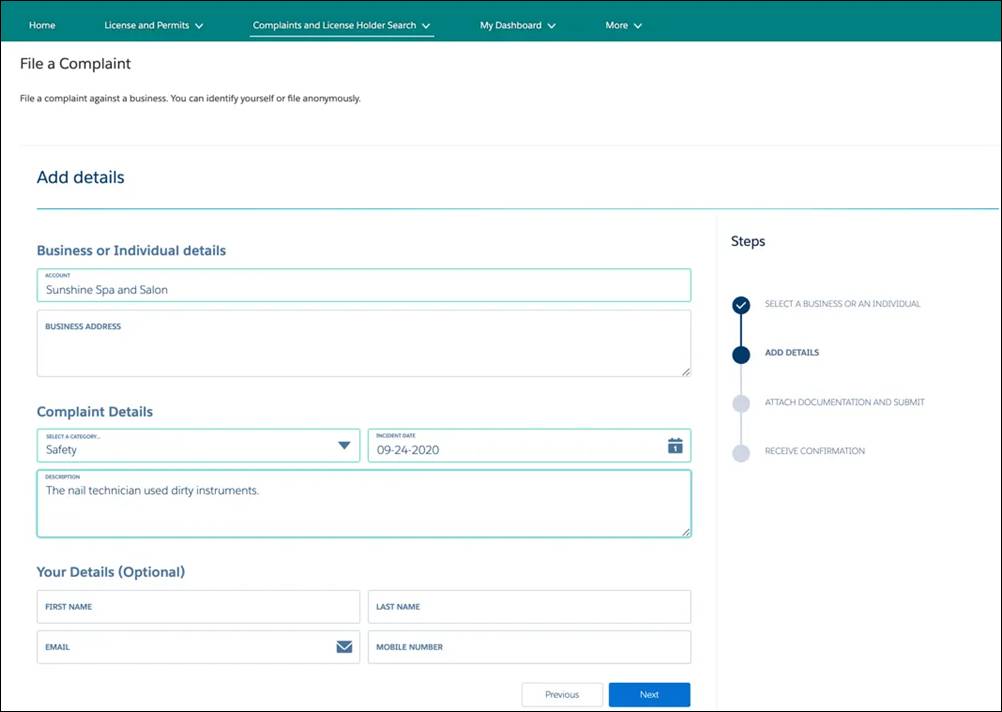Click the Description text area
The image size is (1002, 712).
click(x=364, y=504)
